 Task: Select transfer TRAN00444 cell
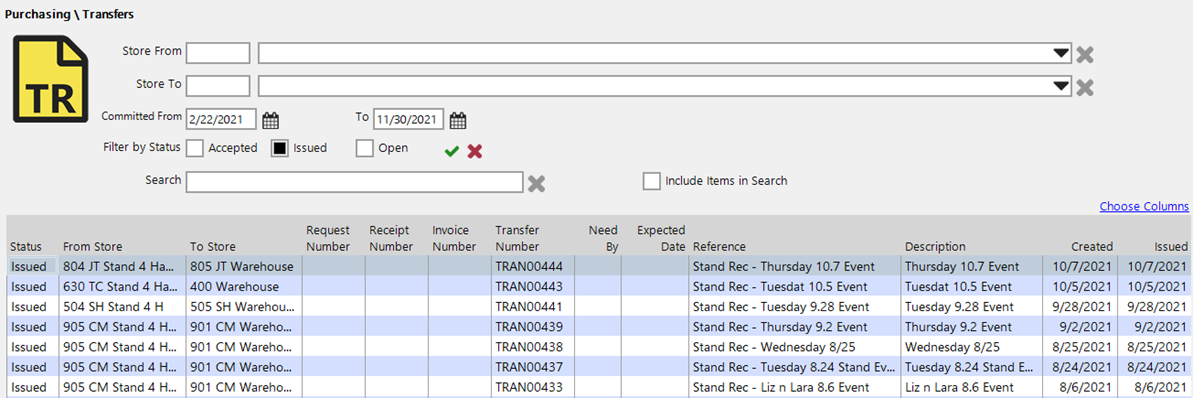coord(533,266)
